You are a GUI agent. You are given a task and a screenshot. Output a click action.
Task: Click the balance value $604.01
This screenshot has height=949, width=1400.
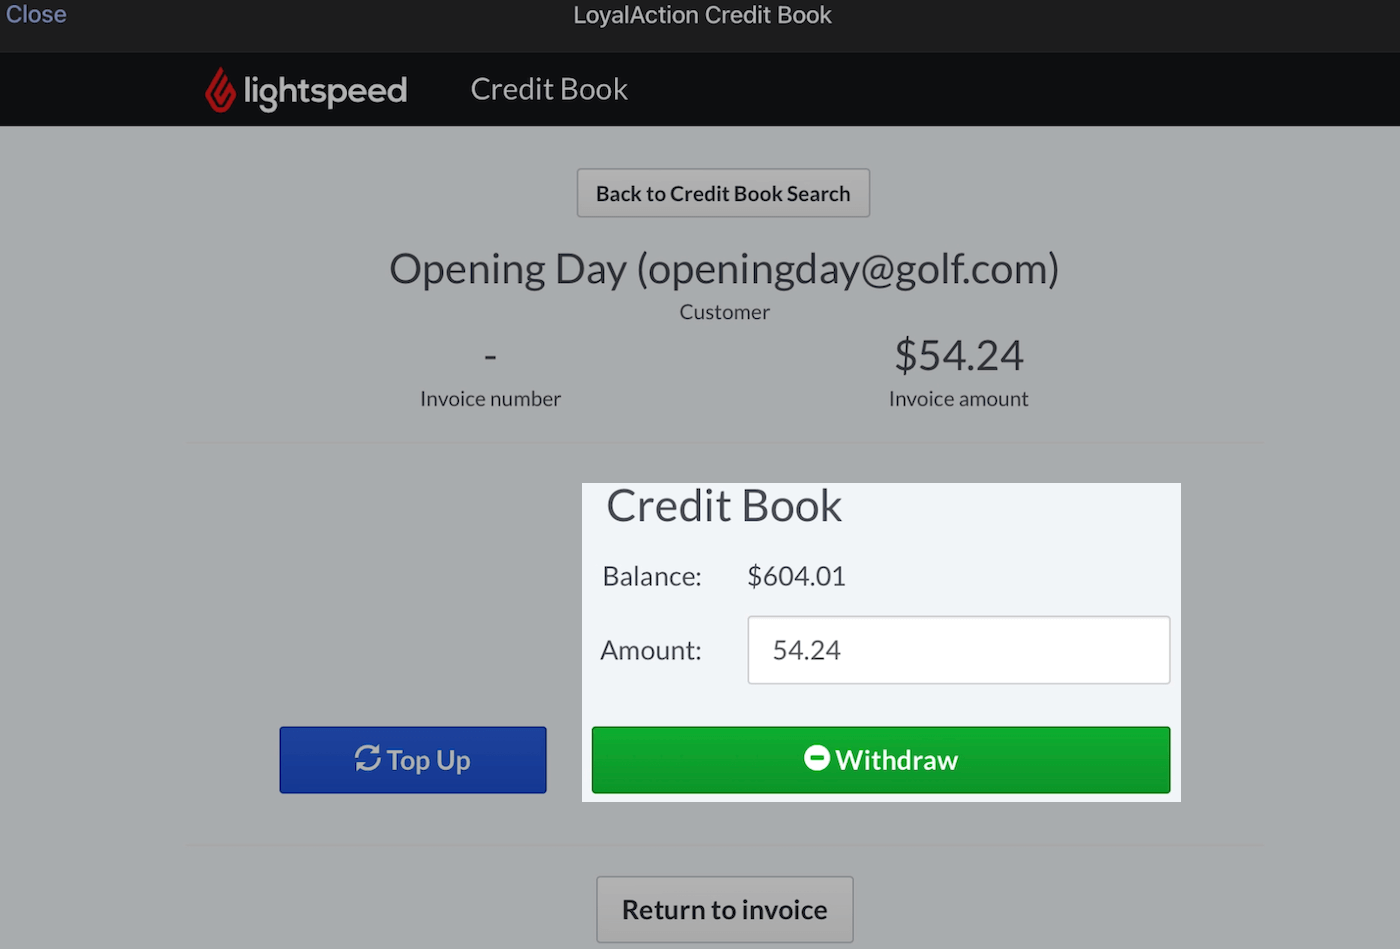coord(796,576)
